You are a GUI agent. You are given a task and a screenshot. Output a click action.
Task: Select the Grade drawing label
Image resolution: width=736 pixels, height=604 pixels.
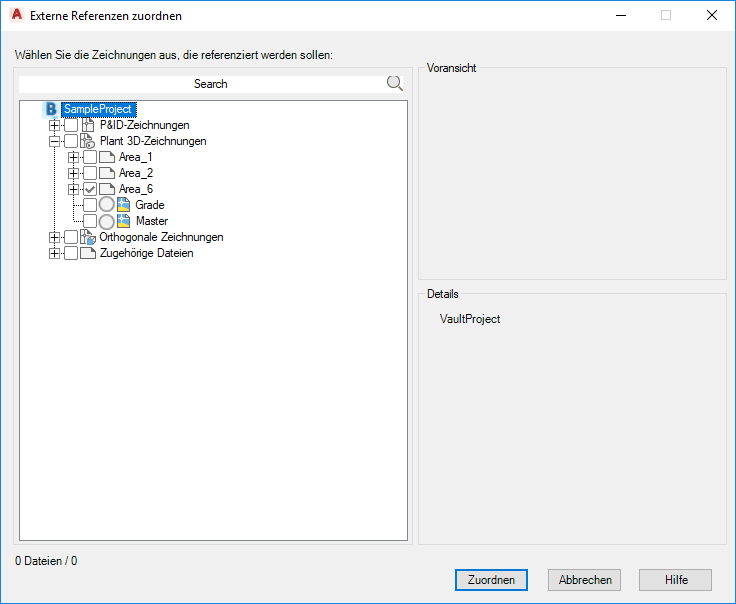coord(150,205)
